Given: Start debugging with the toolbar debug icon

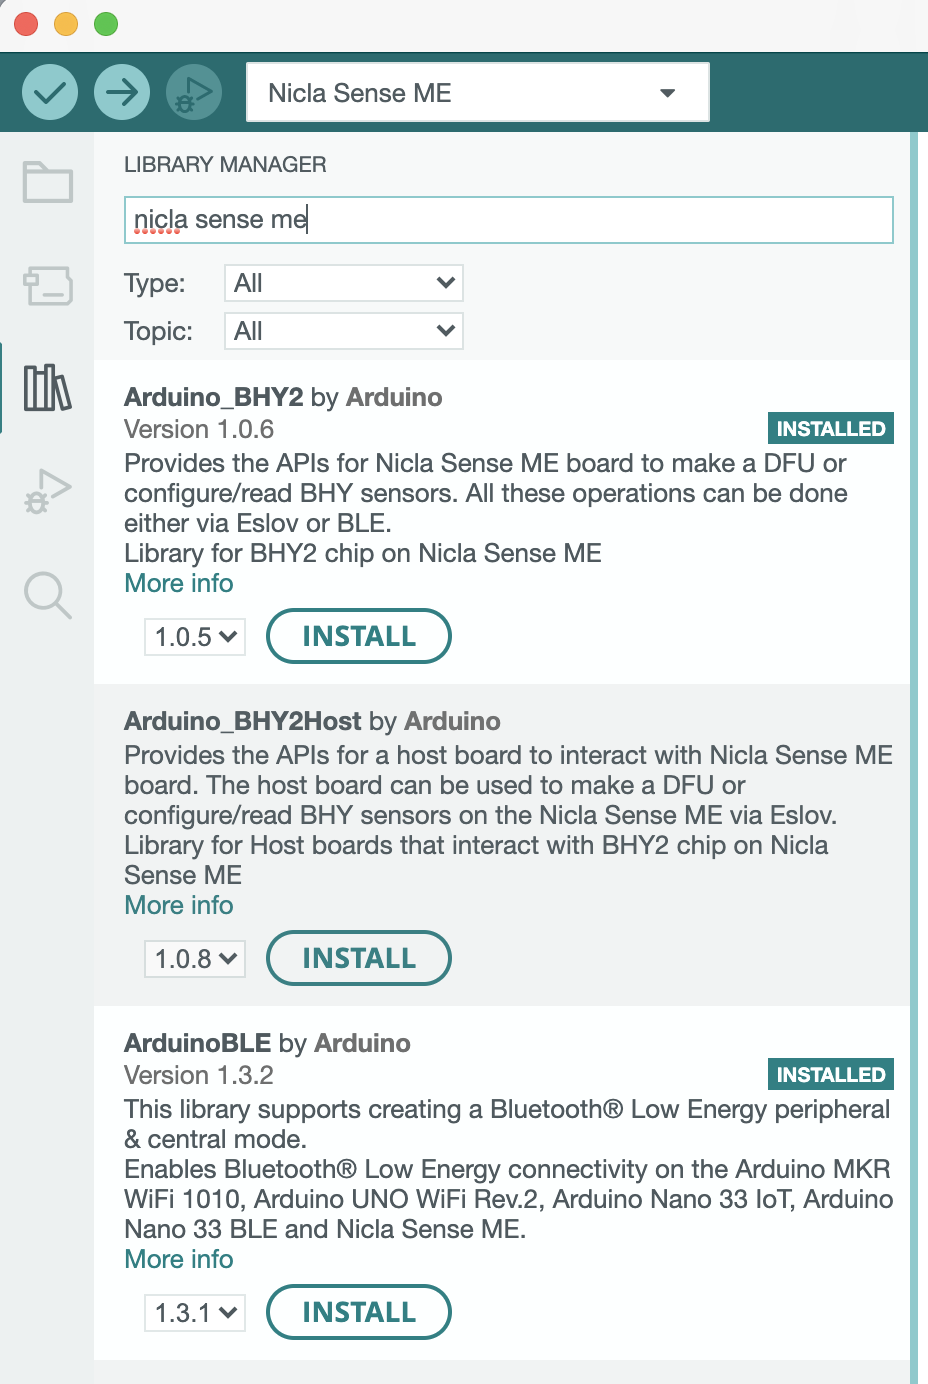Looking at the screenshot, I should 193,93.
